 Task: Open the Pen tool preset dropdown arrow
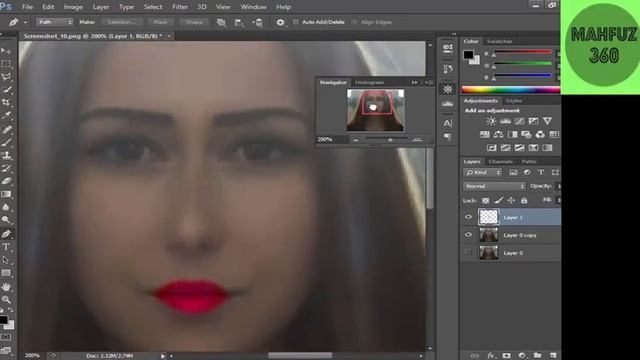[25, 22]
